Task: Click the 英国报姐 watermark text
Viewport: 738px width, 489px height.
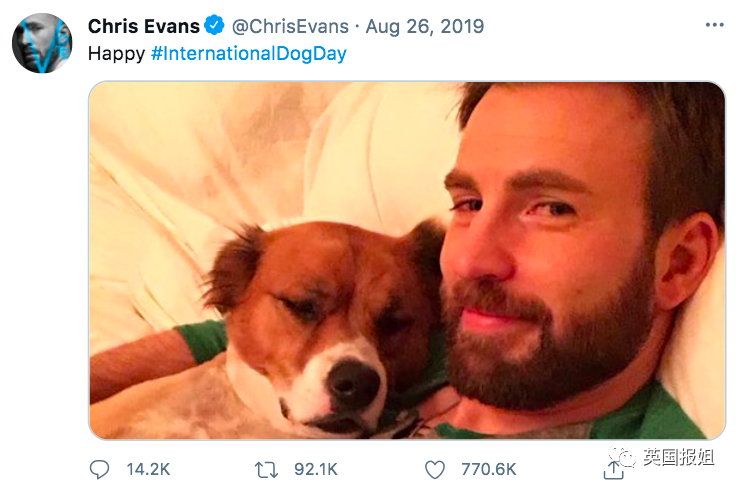Action: [678, 457]
